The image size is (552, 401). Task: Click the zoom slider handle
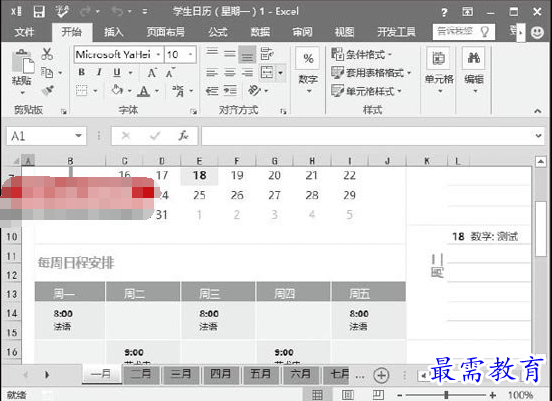(x=446, y=395)
